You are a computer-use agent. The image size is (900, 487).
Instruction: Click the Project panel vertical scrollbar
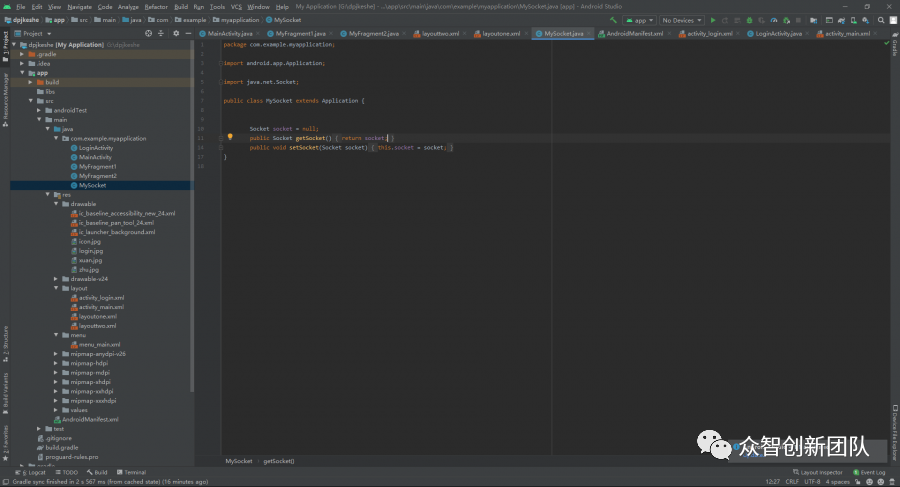[192, 218]
